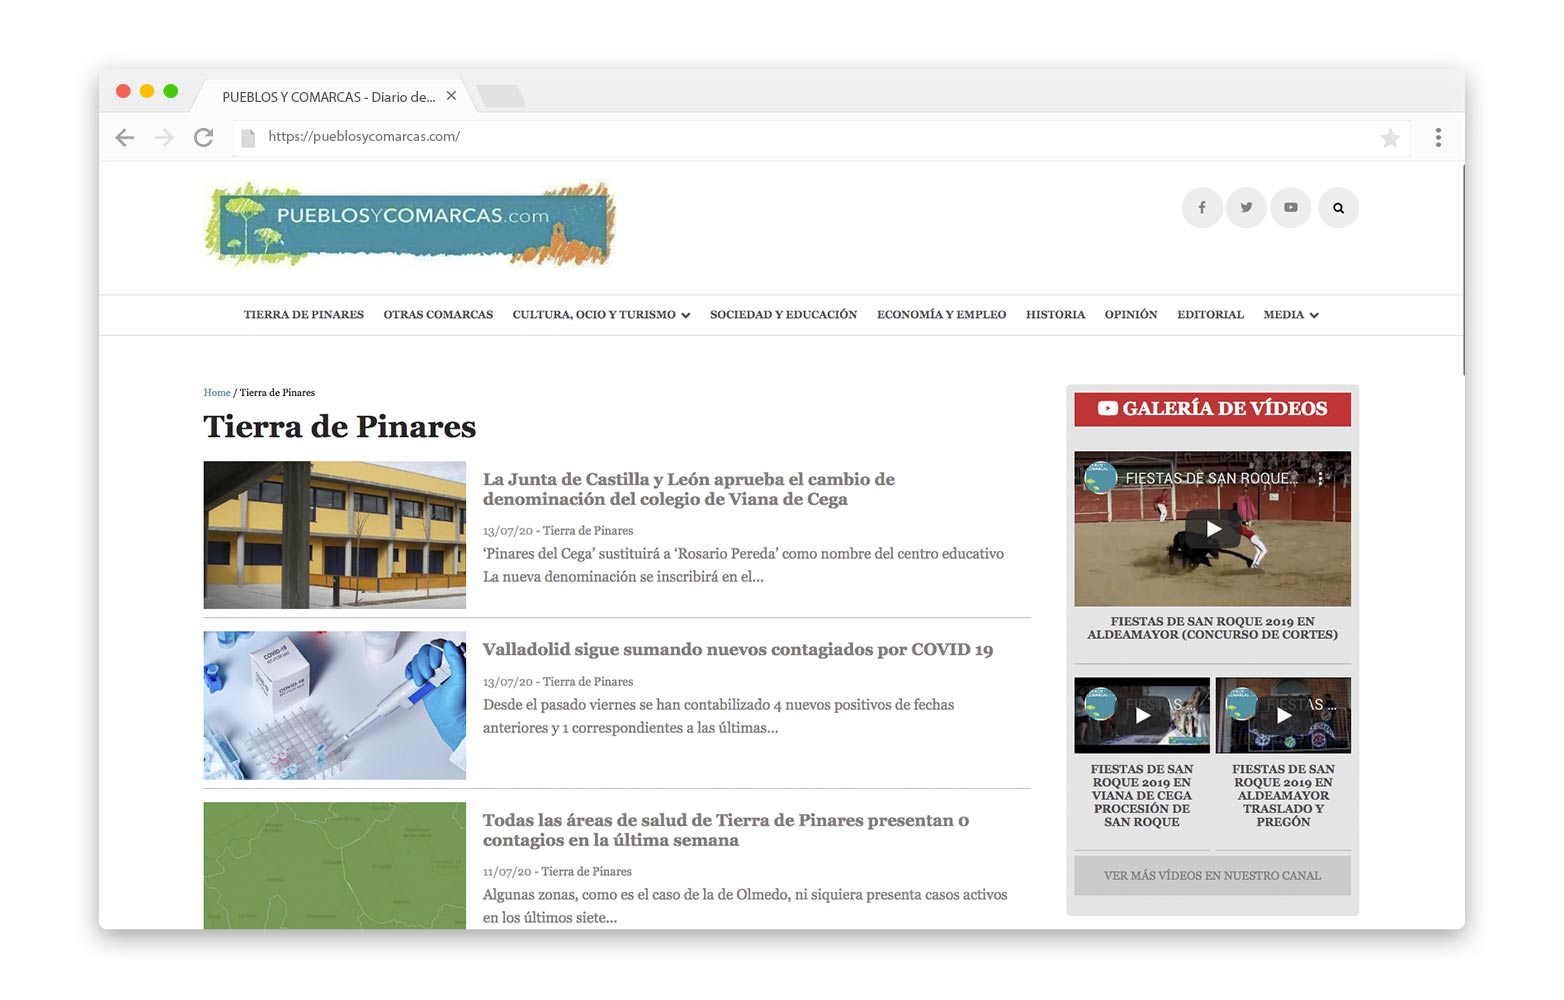Select the Editorial menu item
The image size is (1564, 1000).
coord(1210,314)
